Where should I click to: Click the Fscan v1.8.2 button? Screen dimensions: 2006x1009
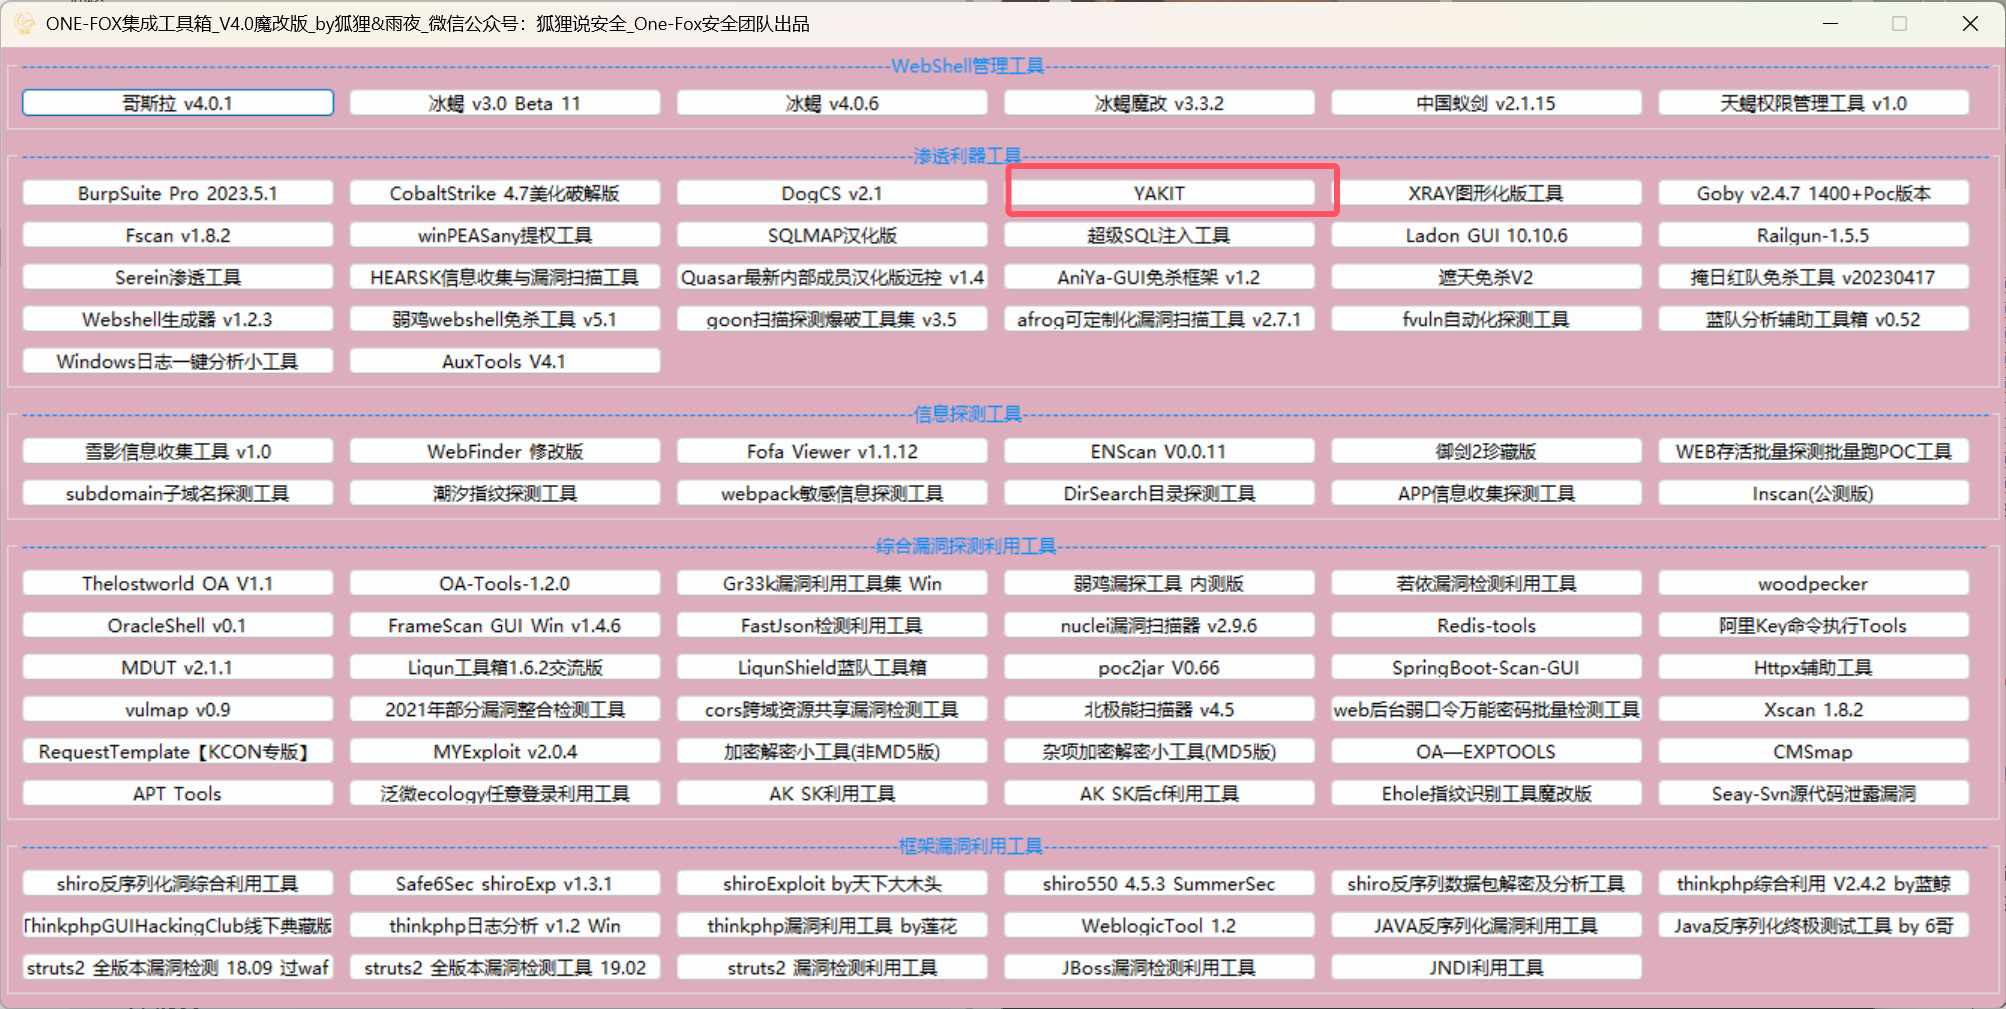click(x=178, y=235)
